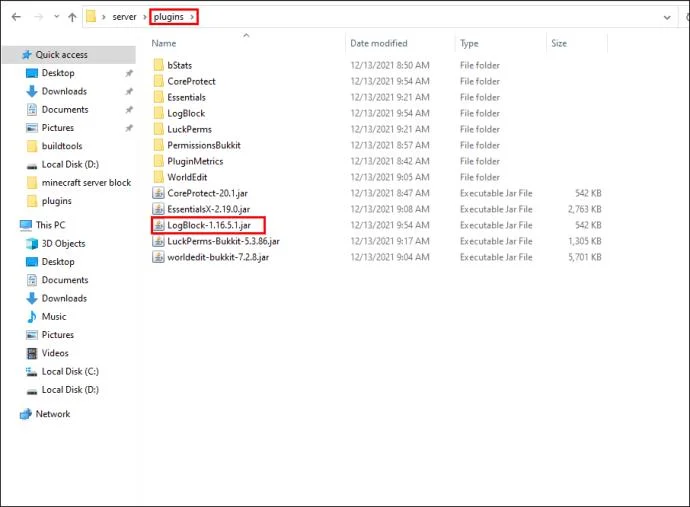The image size is (690, 507).
Task: Click the '2,763 KB' size value
Action: [584, 209]
